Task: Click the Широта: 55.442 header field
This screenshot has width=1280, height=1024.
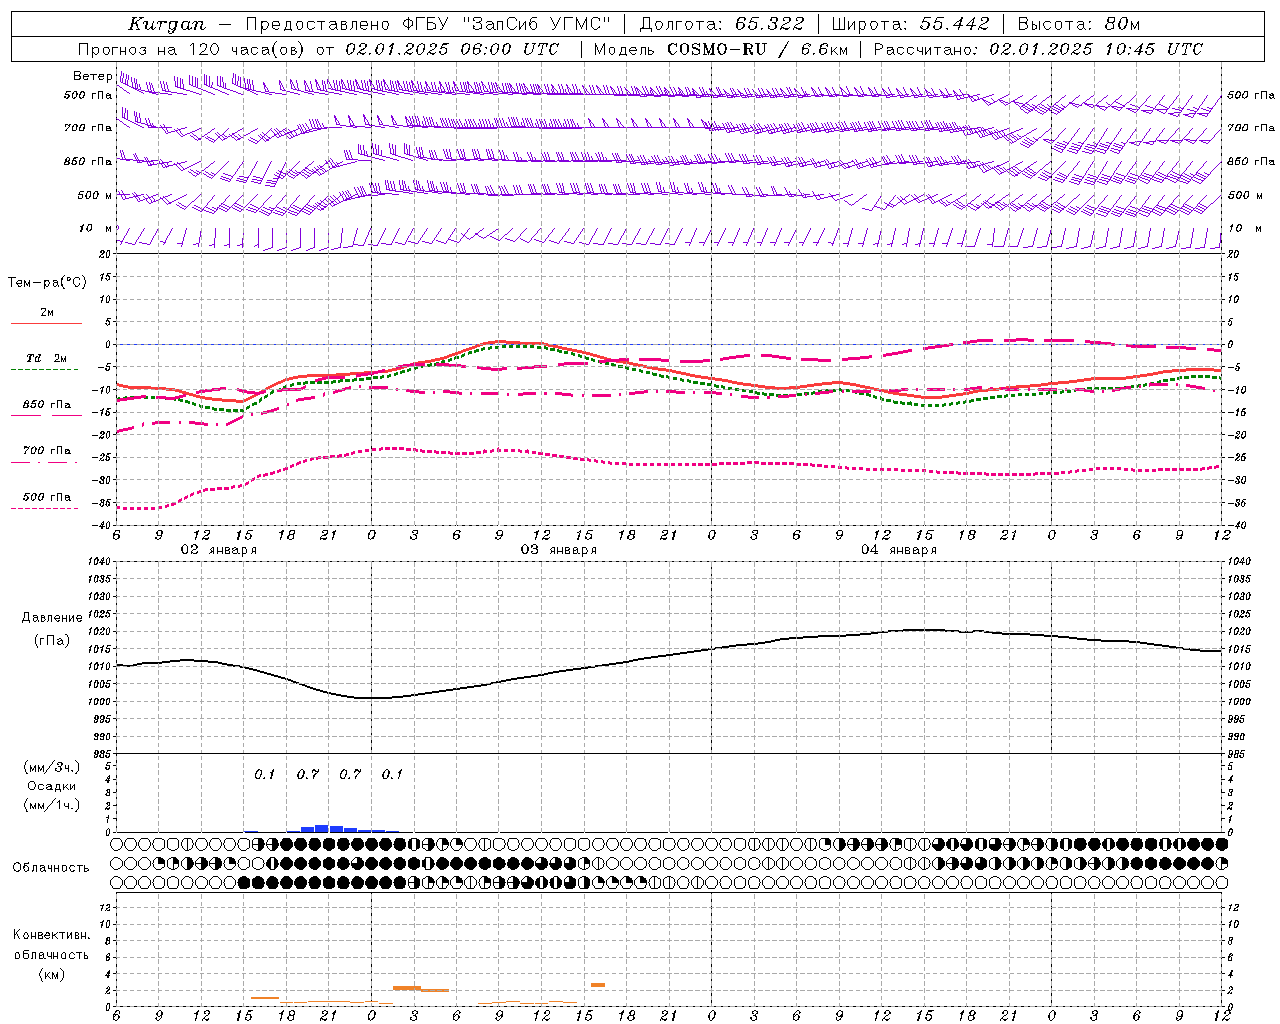Action: click(911, 24)
